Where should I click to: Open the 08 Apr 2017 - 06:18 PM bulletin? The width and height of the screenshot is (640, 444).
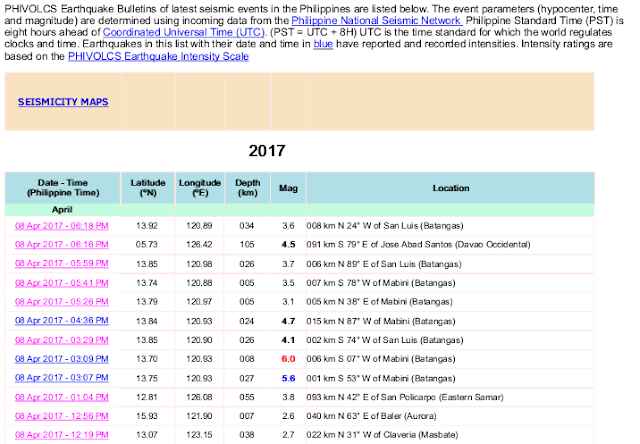(62, 226)
